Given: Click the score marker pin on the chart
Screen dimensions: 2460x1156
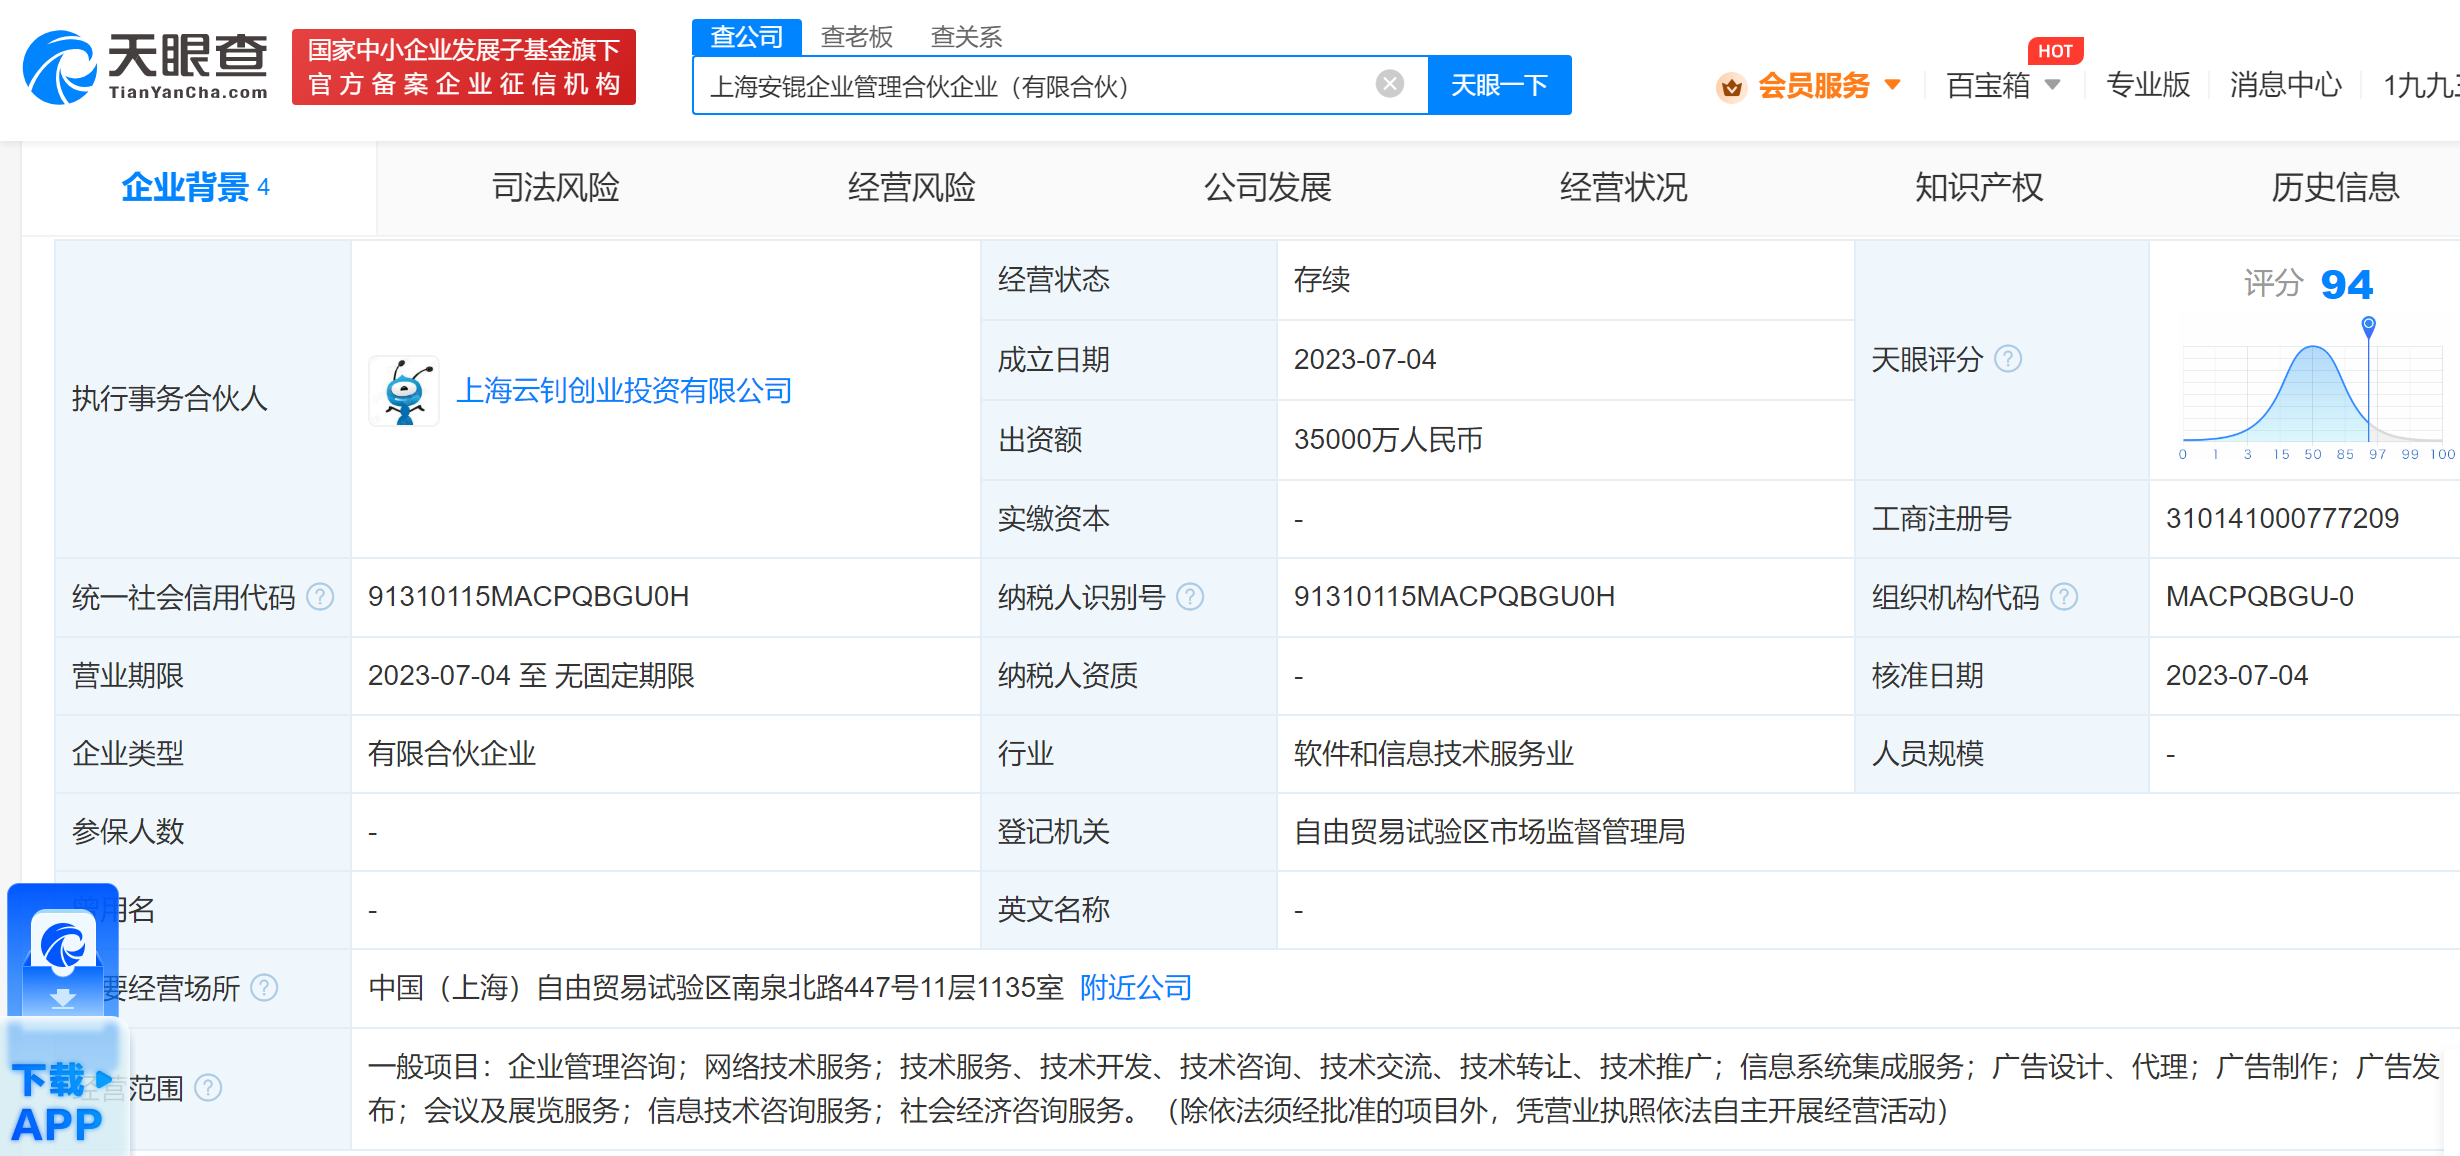Looking at the screenshot, I should [2368, 325].
